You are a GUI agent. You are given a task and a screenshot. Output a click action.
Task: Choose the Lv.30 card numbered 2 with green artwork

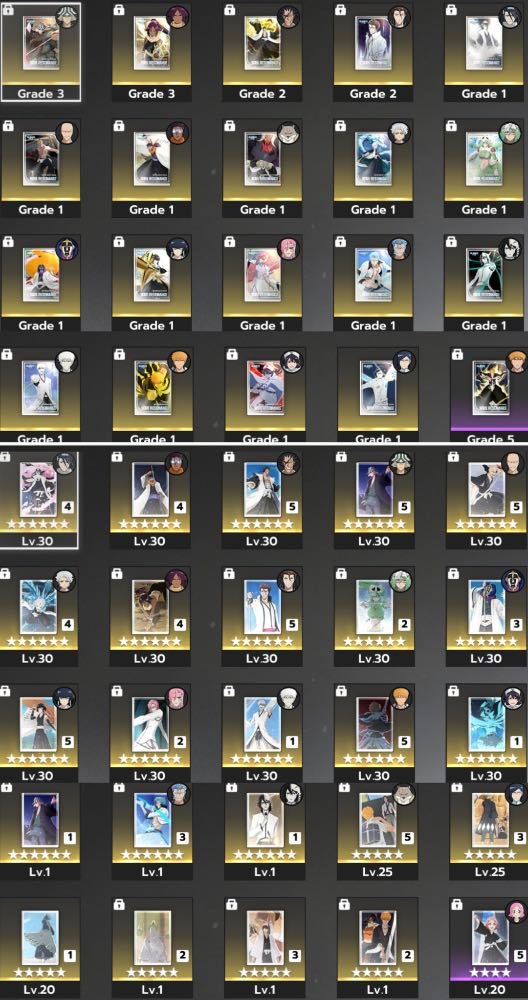[x=376, y=617]
